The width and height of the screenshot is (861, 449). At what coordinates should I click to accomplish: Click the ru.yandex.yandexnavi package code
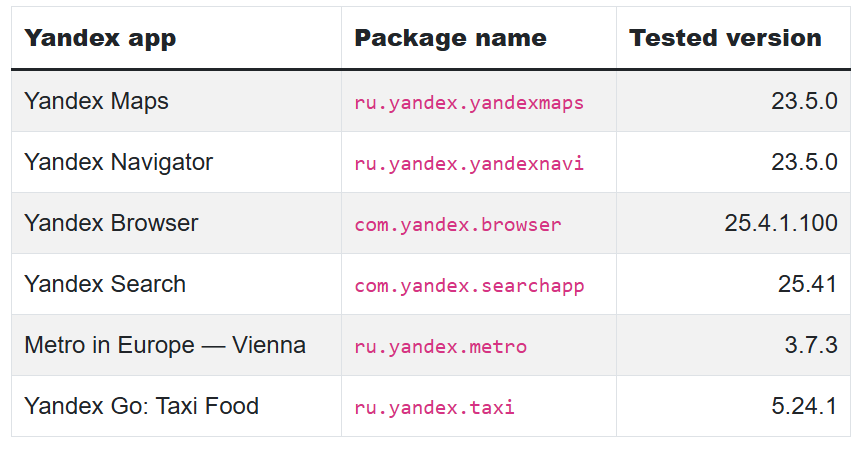click(469, 164)
